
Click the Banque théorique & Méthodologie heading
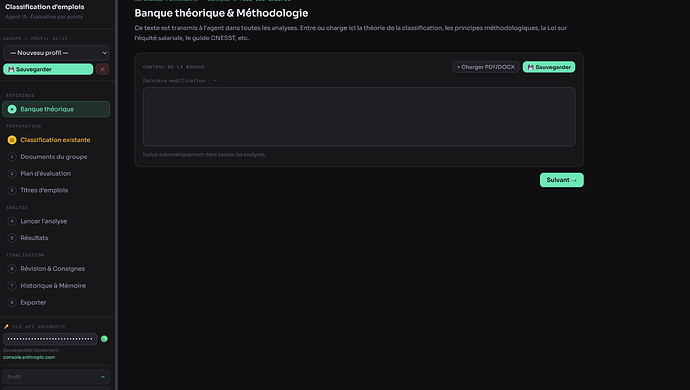click(221, 13)
